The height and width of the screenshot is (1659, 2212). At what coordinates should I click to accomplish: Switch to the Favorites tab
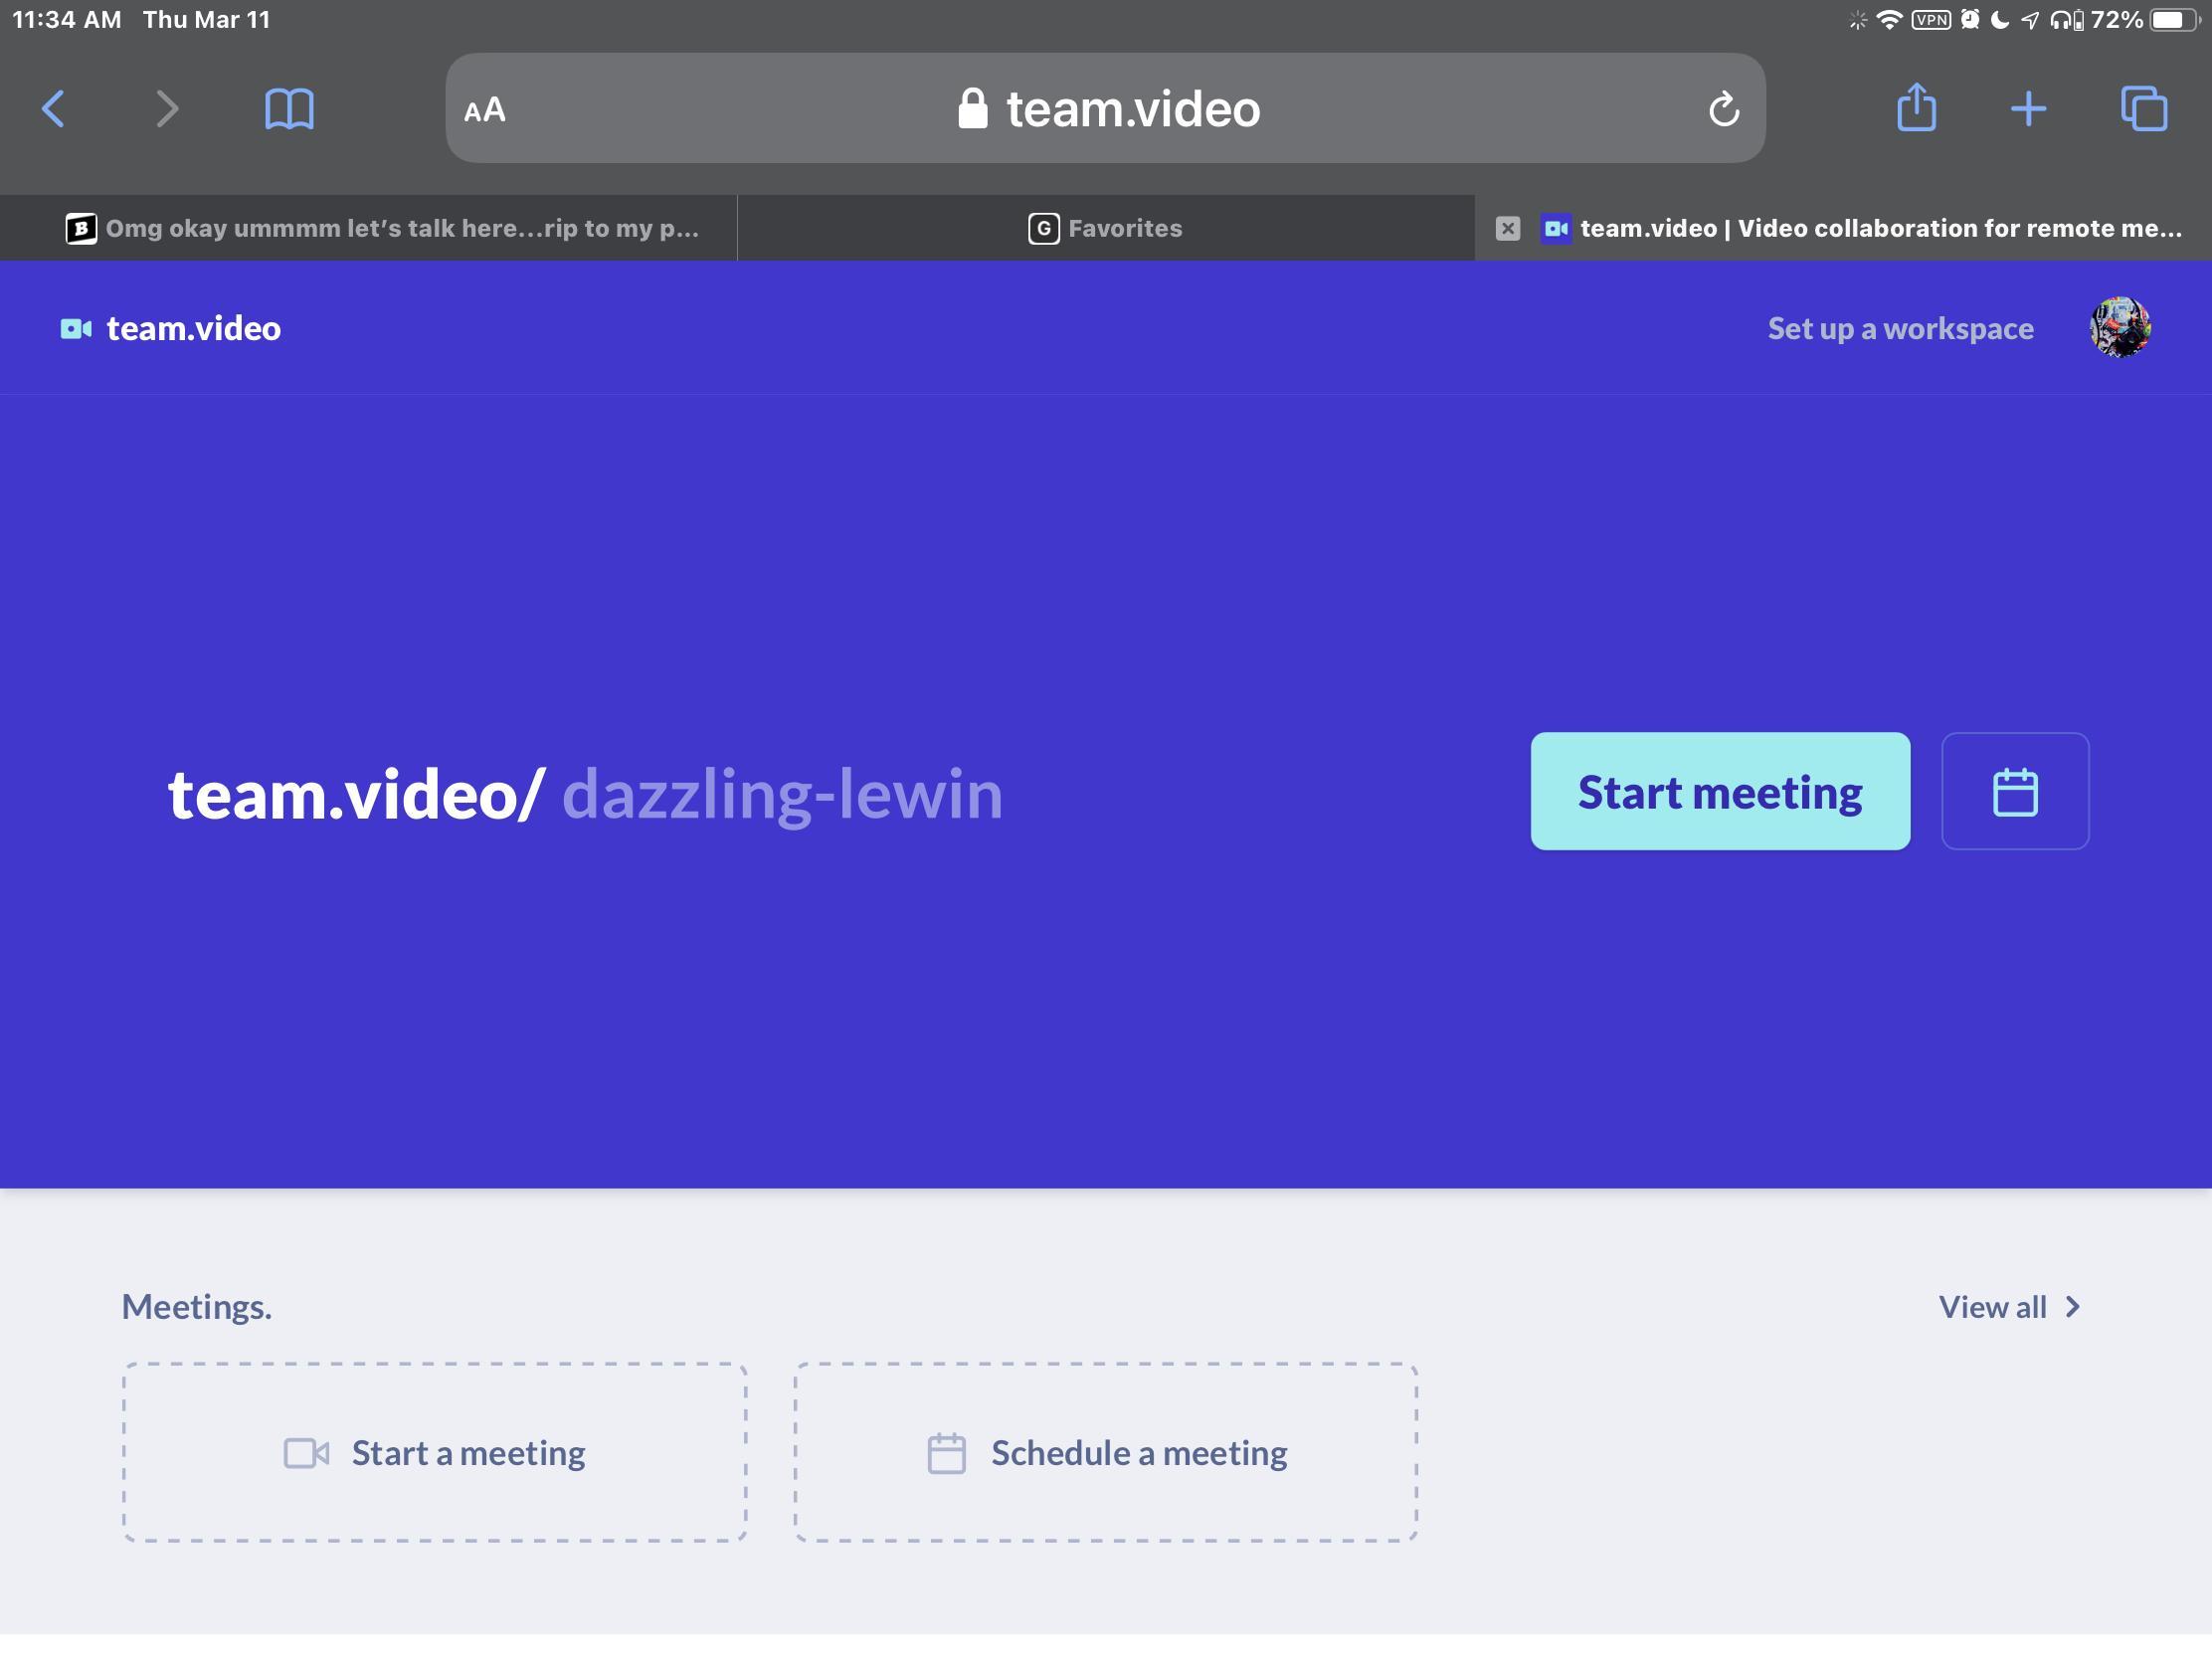click(1105, 228)
